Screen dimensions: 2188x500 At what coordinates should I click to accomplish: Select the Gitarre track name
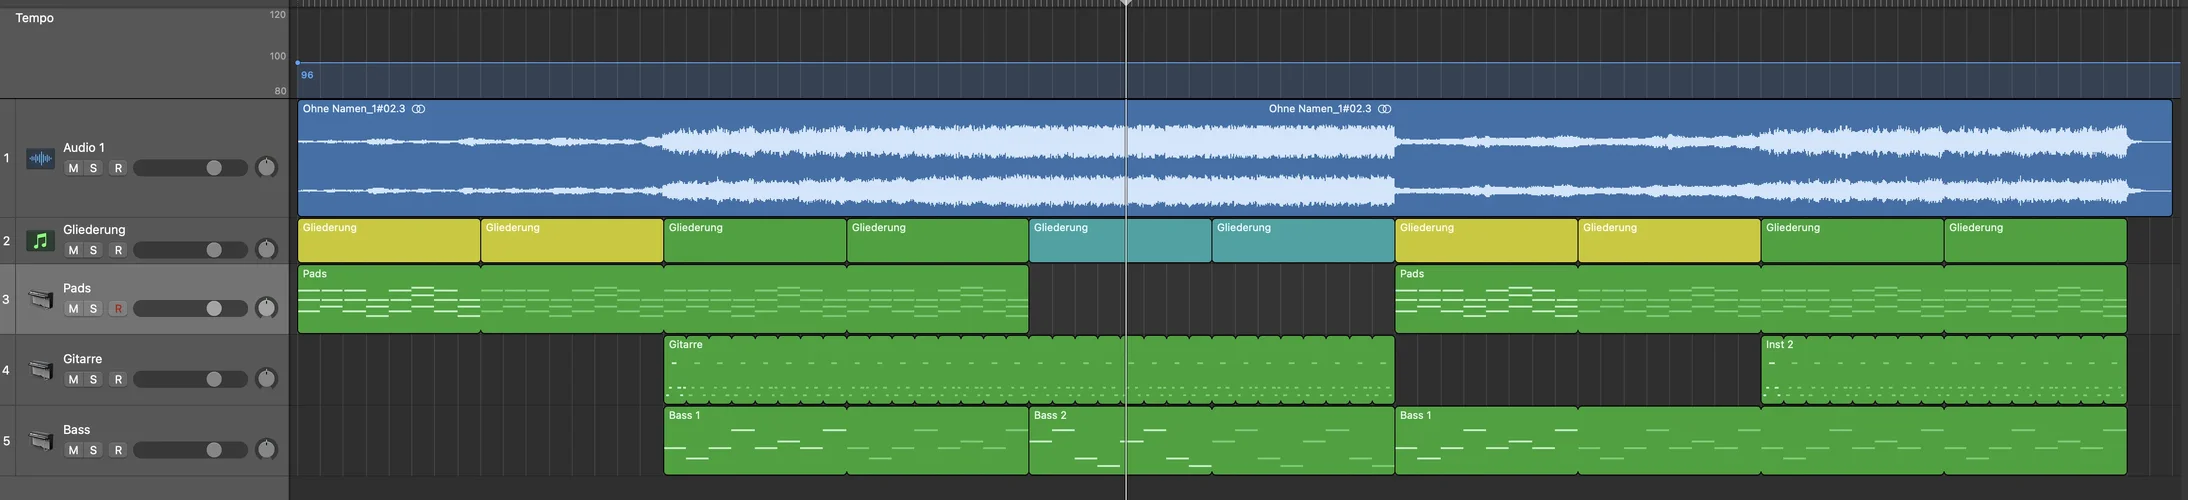(x=82, y=359)
